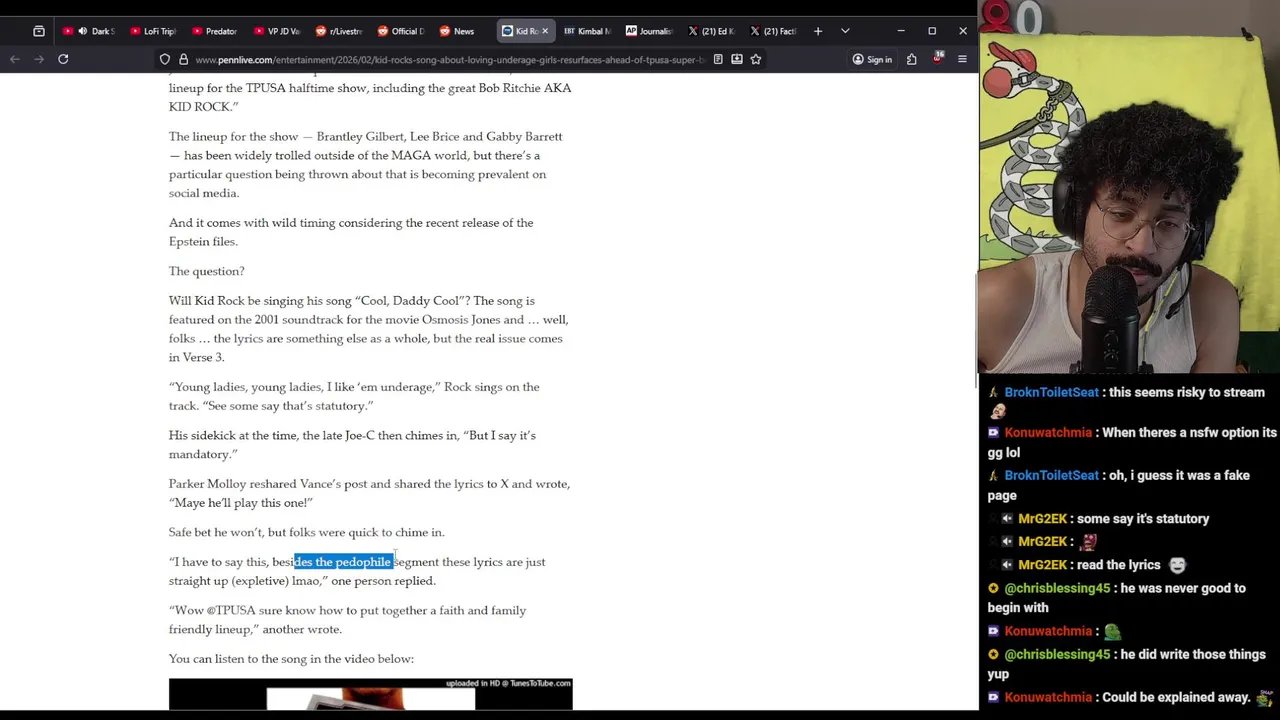Click the paragraph starting 'Will Kid Rock be singing'
Screen dimensions: 1280x720
point(368,329)
